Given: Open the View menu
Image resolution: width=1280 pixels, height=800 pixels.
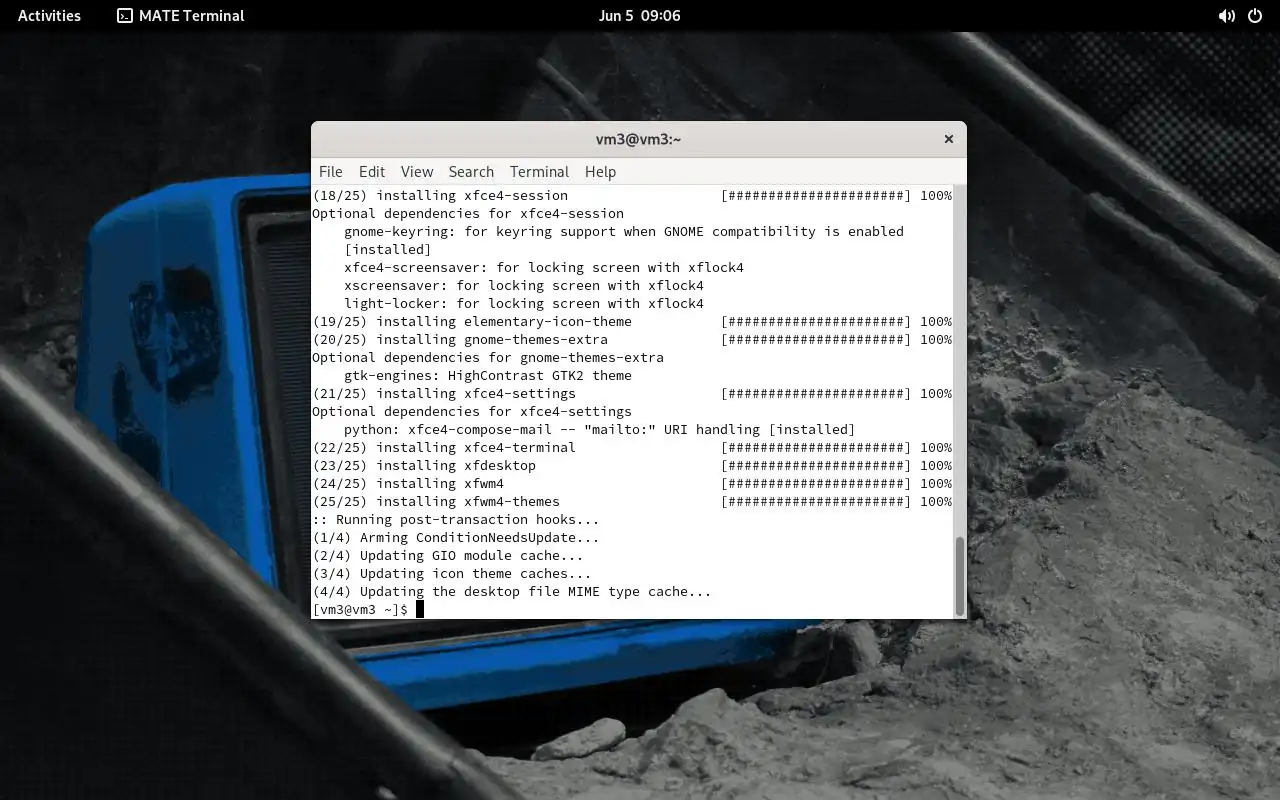Looking at the screenshot, I should [417, 172].
